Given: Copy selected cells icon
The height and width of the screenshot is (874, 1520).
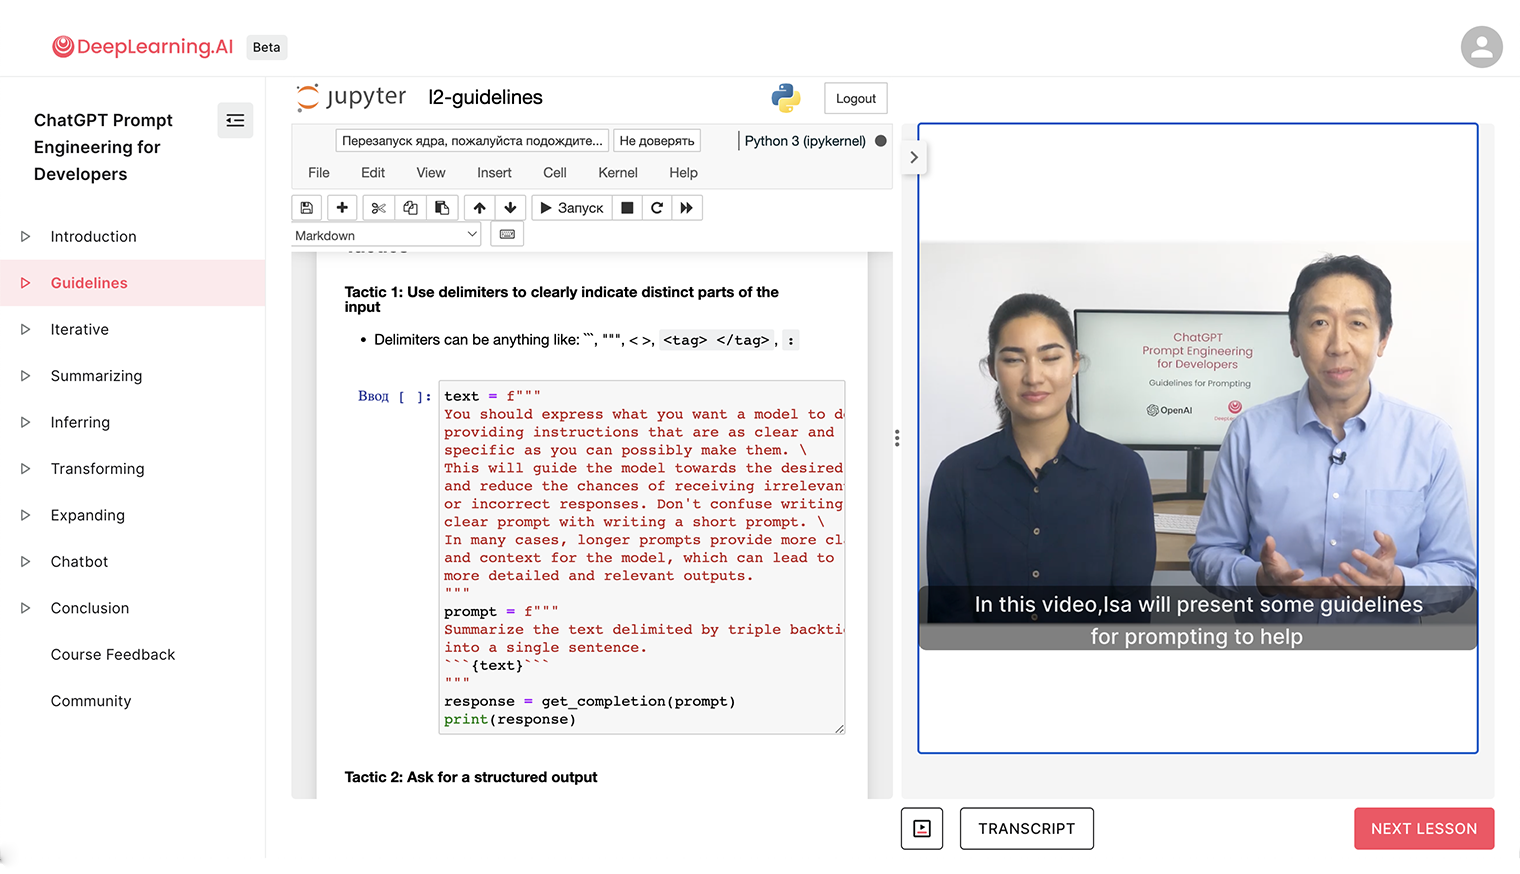Looking at the screenshot, I should click(410, 208).
